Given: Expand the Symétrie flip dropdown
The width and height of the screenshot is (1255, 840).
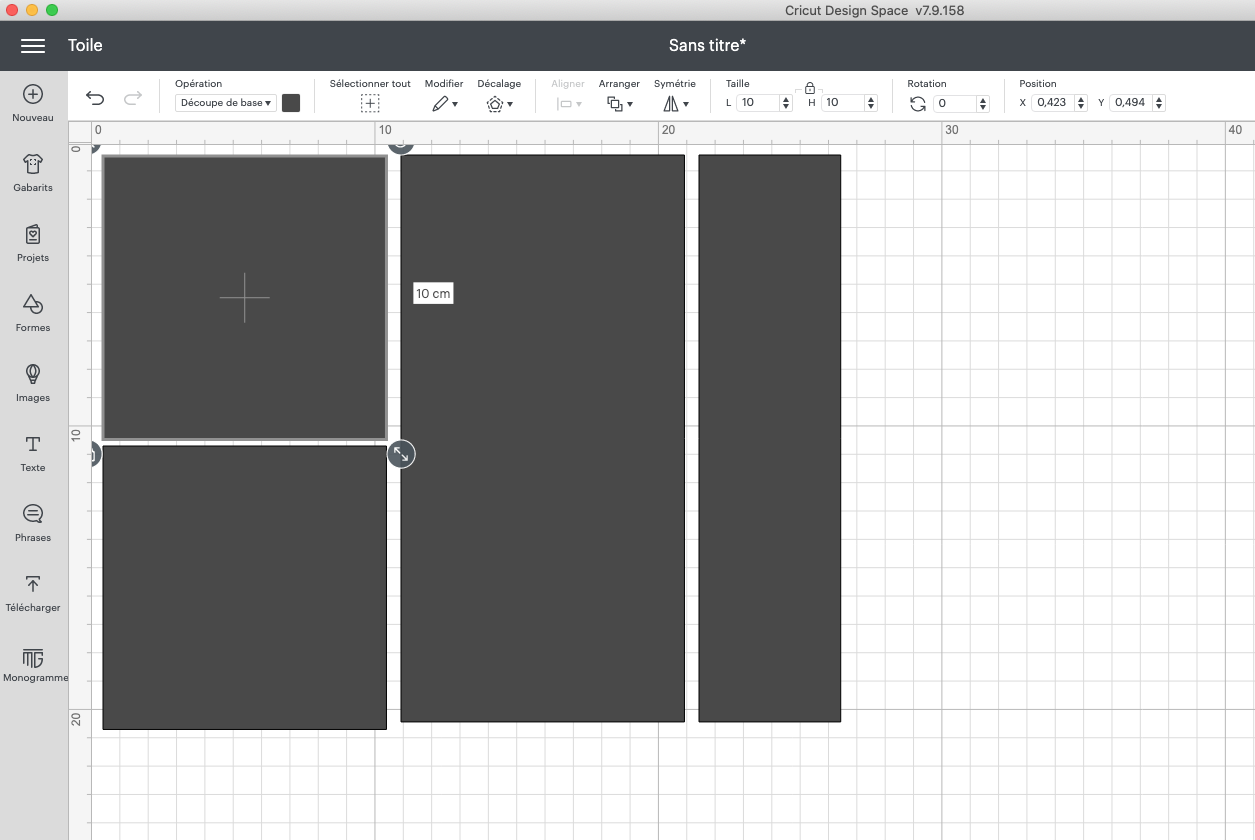Looking at the screenshot, I should [x=675, y=103].
